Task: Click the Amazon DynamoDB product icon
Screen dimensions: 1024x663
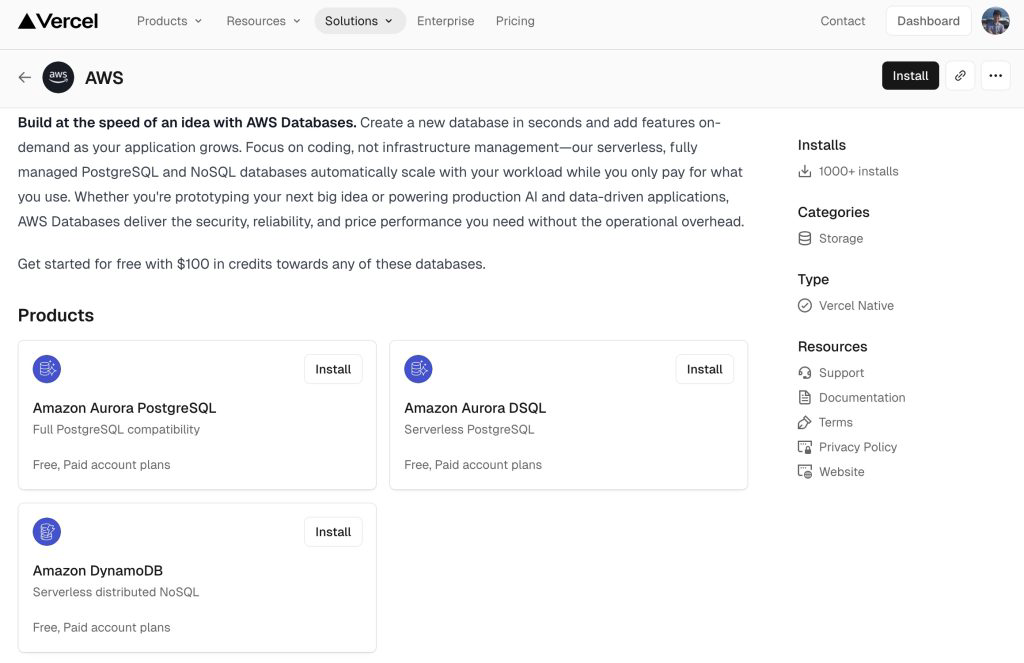Action: 47,532
